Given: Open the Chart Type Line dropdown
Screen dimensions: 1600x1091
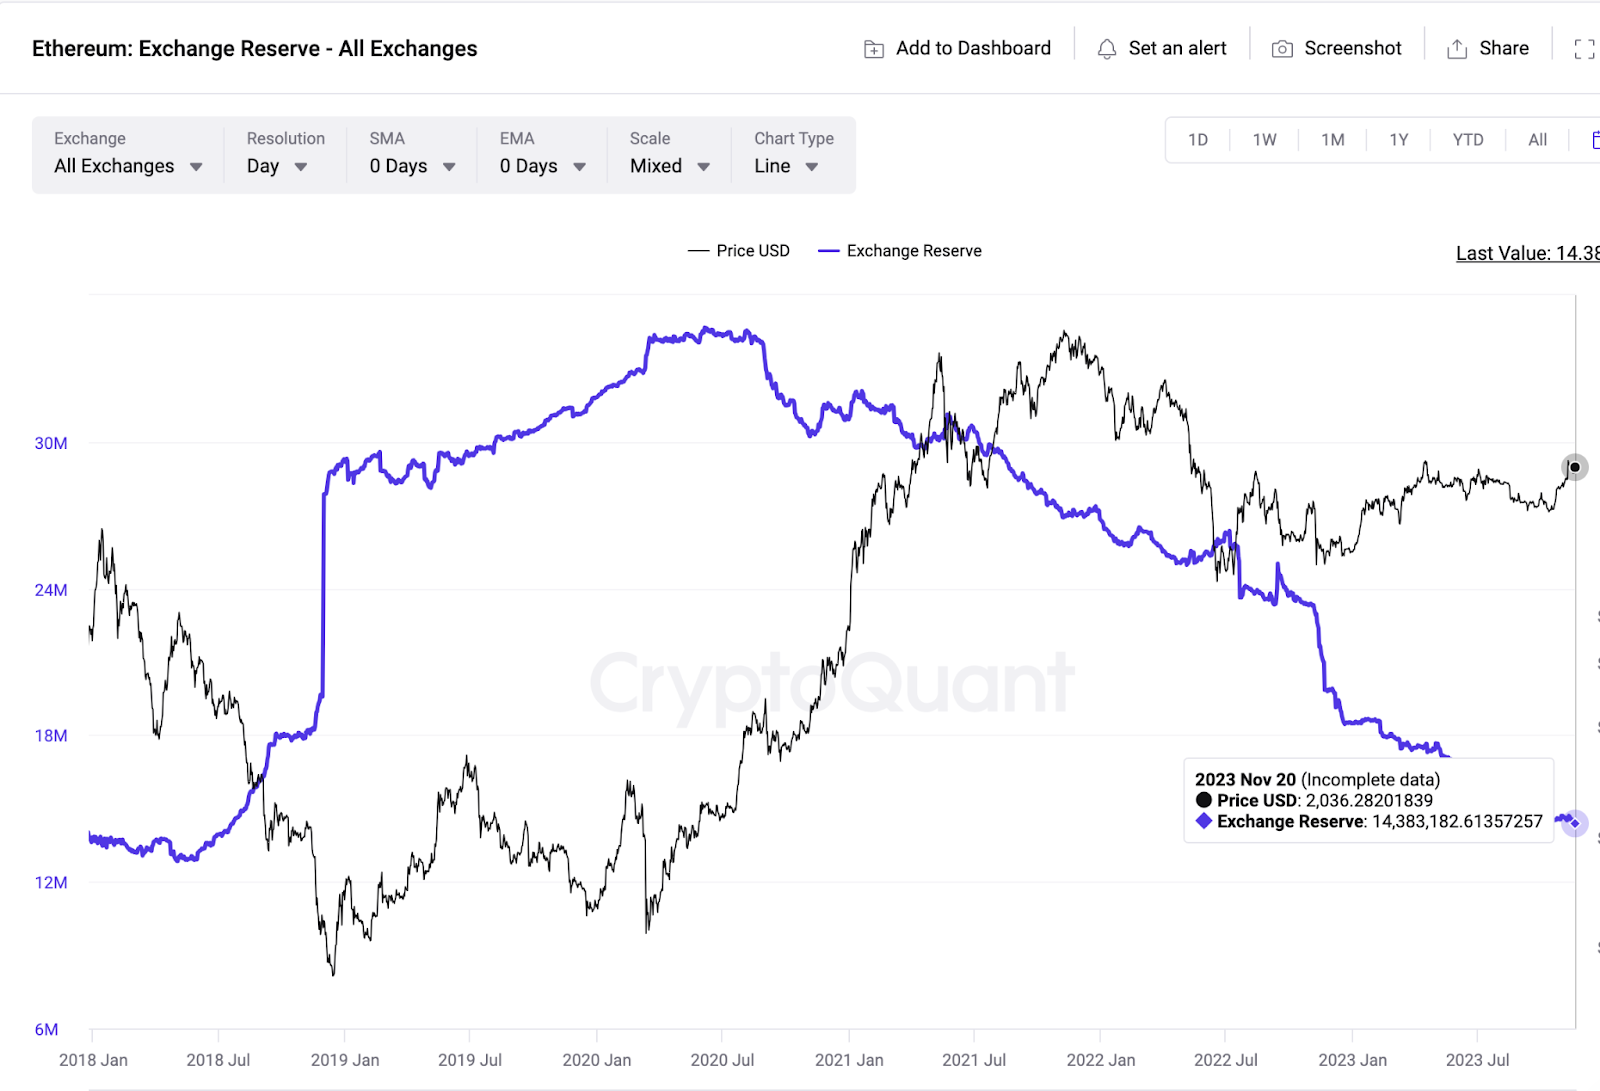Looking at the screenshot, I should (x=786, y=166).
